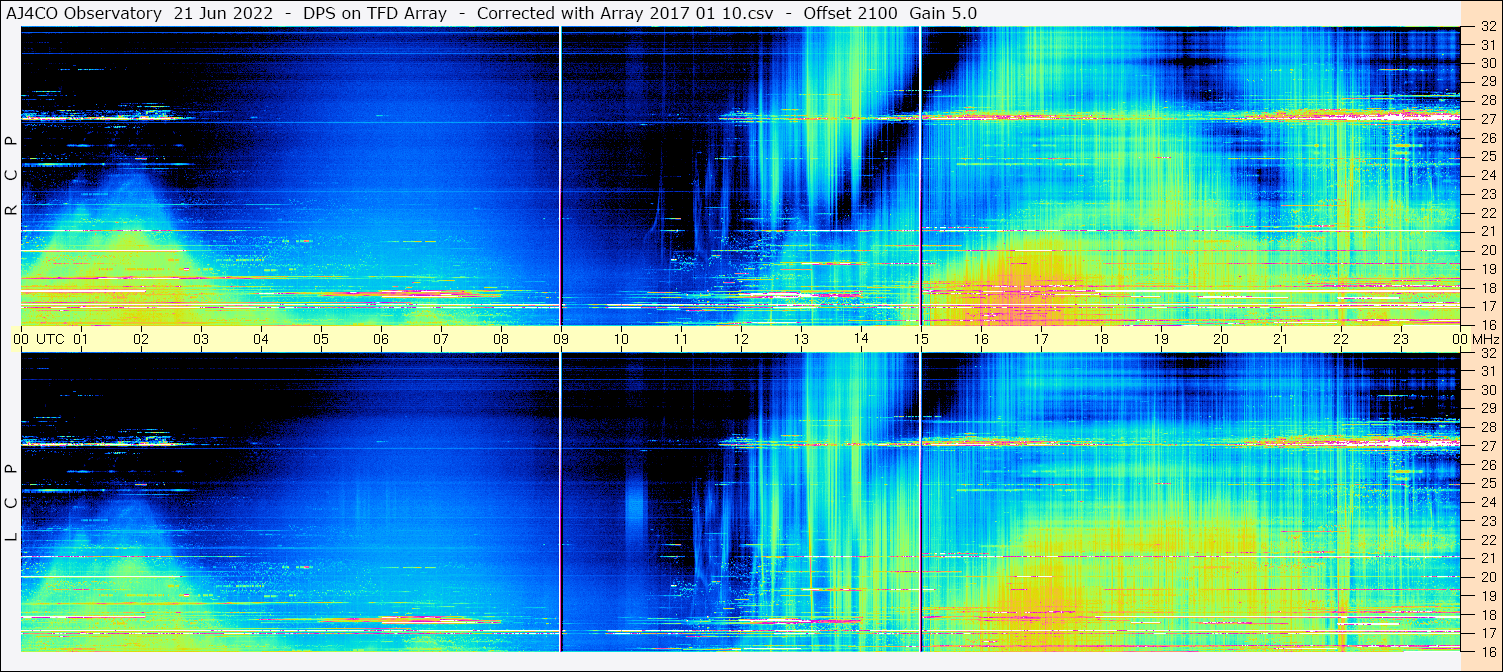Viewport: 1503px width, 672px height.
Task: Click the '00' hour marker beside UTC
Action: pyautogui.click(x=21, y=339)
